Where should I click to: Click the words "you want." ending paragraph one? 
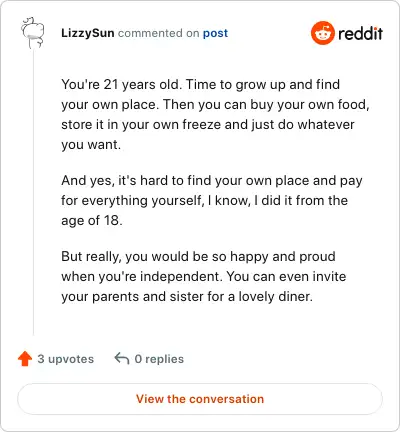point(91,145)
